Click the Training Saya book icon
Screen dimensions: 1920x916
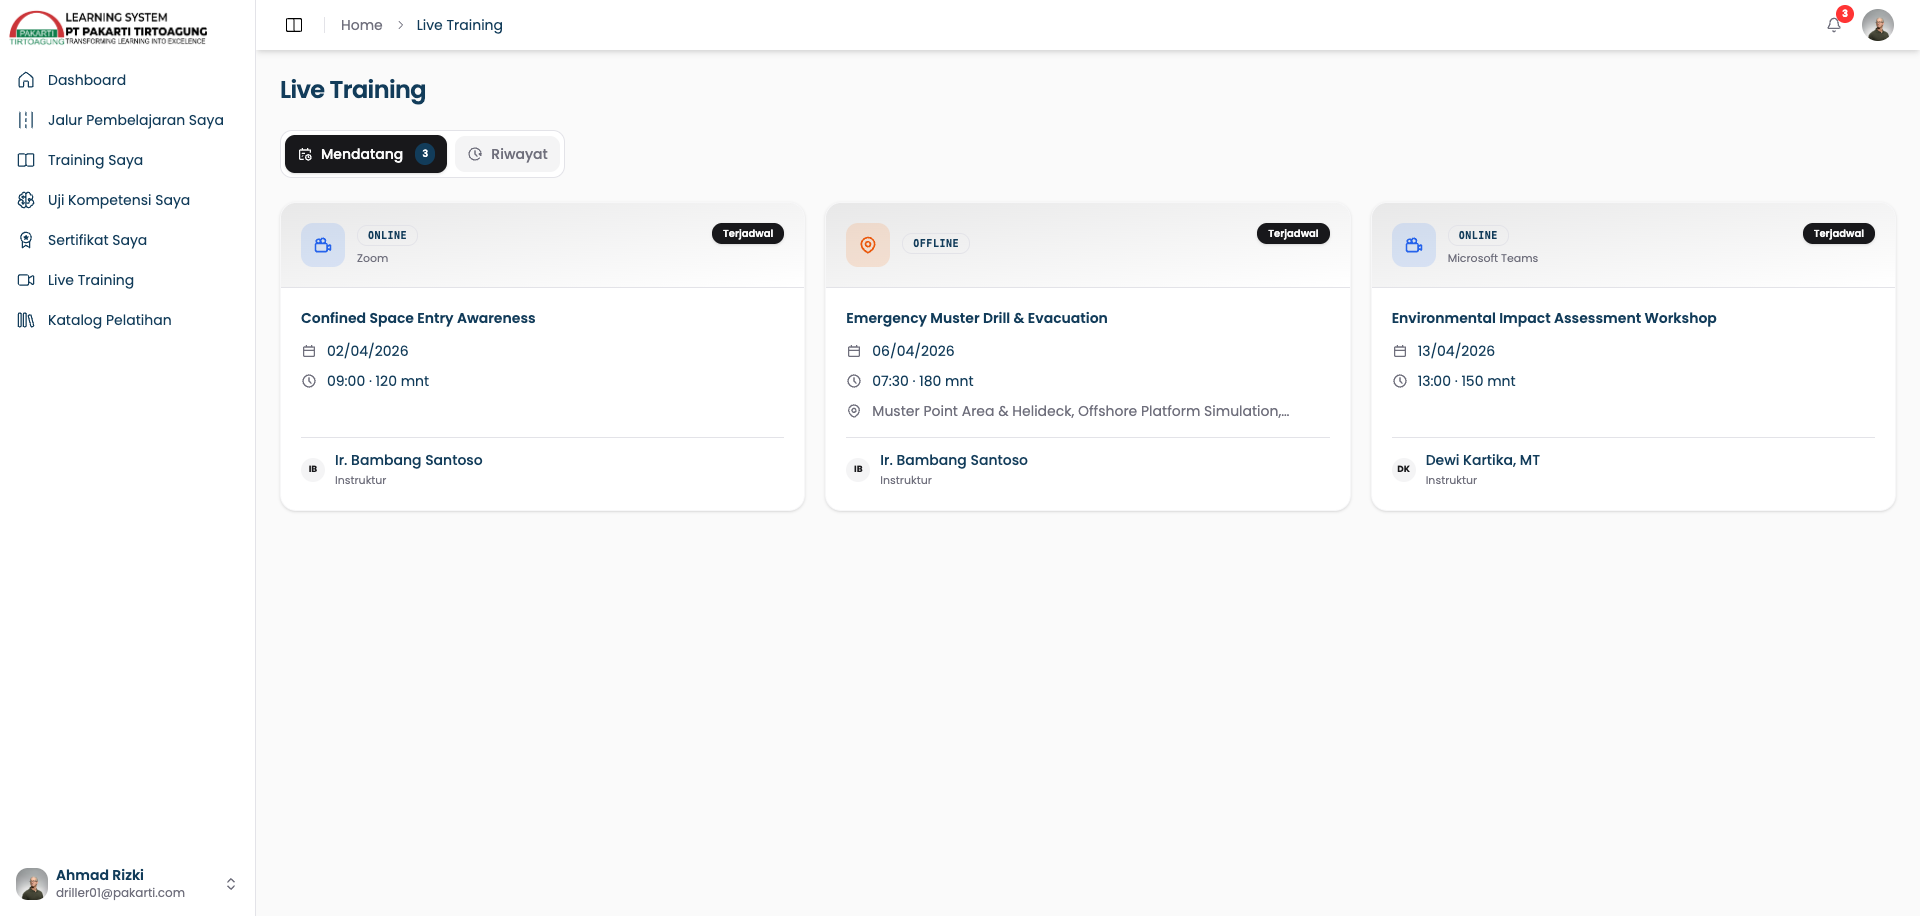(x=26, y=160)
